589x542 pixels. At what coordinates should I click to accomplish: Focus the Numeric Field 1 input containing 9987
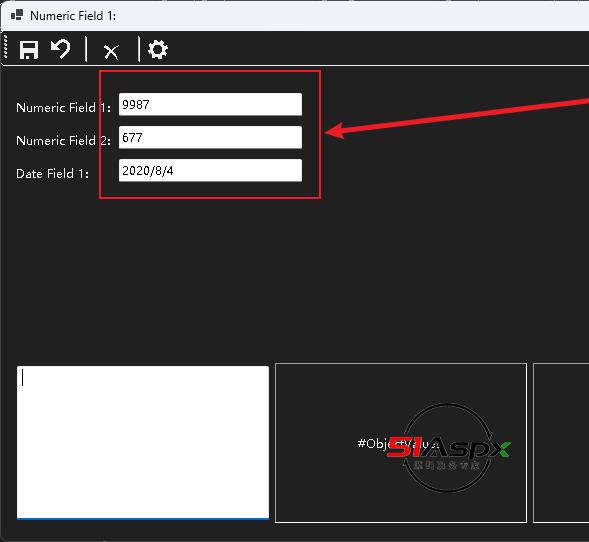pos(210,104)
